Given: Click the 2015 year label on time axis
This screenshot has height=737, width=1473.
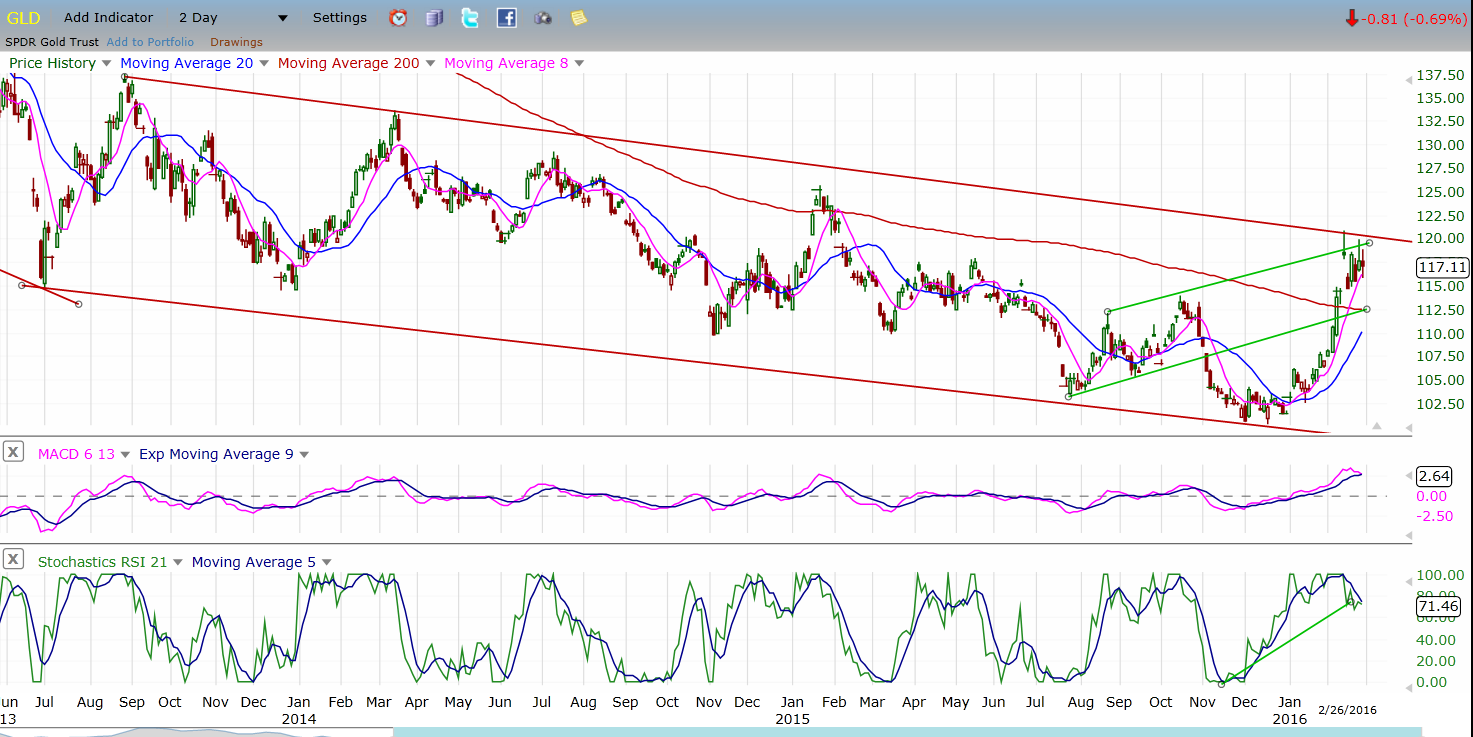Looking at the screenshot, I should click(x=792, y=718).
